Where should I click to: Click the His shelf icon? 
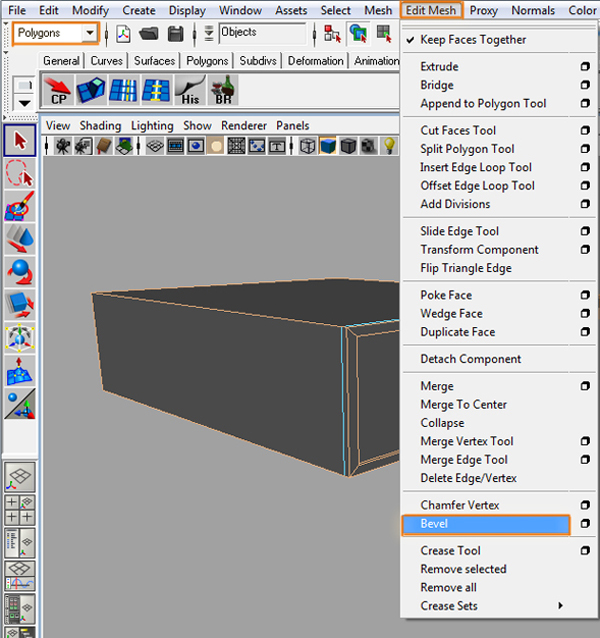(x=190, y=90)
